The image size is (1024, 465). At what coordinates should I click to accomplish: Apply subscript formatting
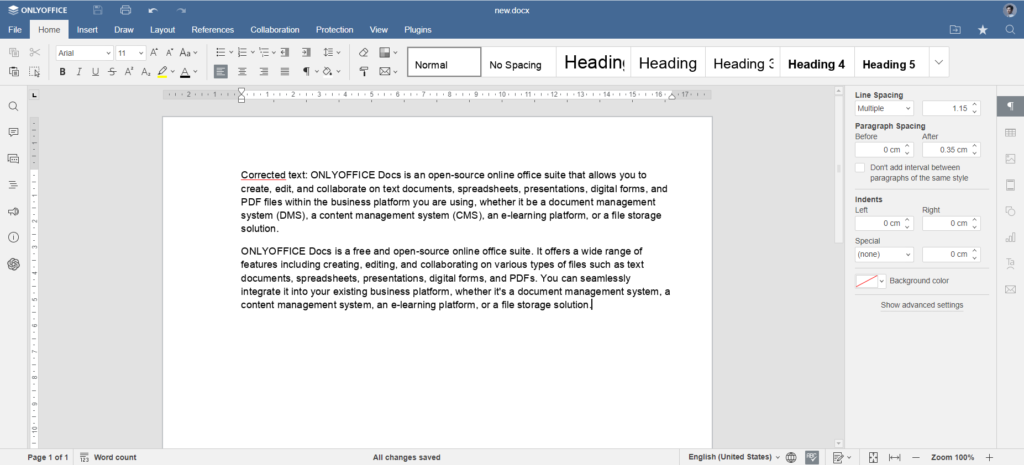[x=146, y=71]
